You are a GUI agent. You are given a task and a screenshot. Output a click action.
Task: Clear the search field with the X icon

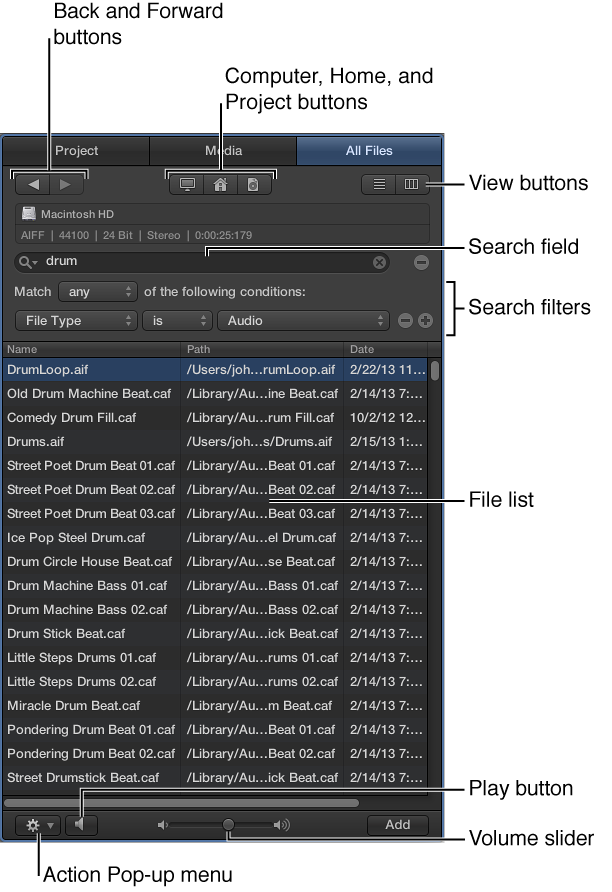pos(379,262)
